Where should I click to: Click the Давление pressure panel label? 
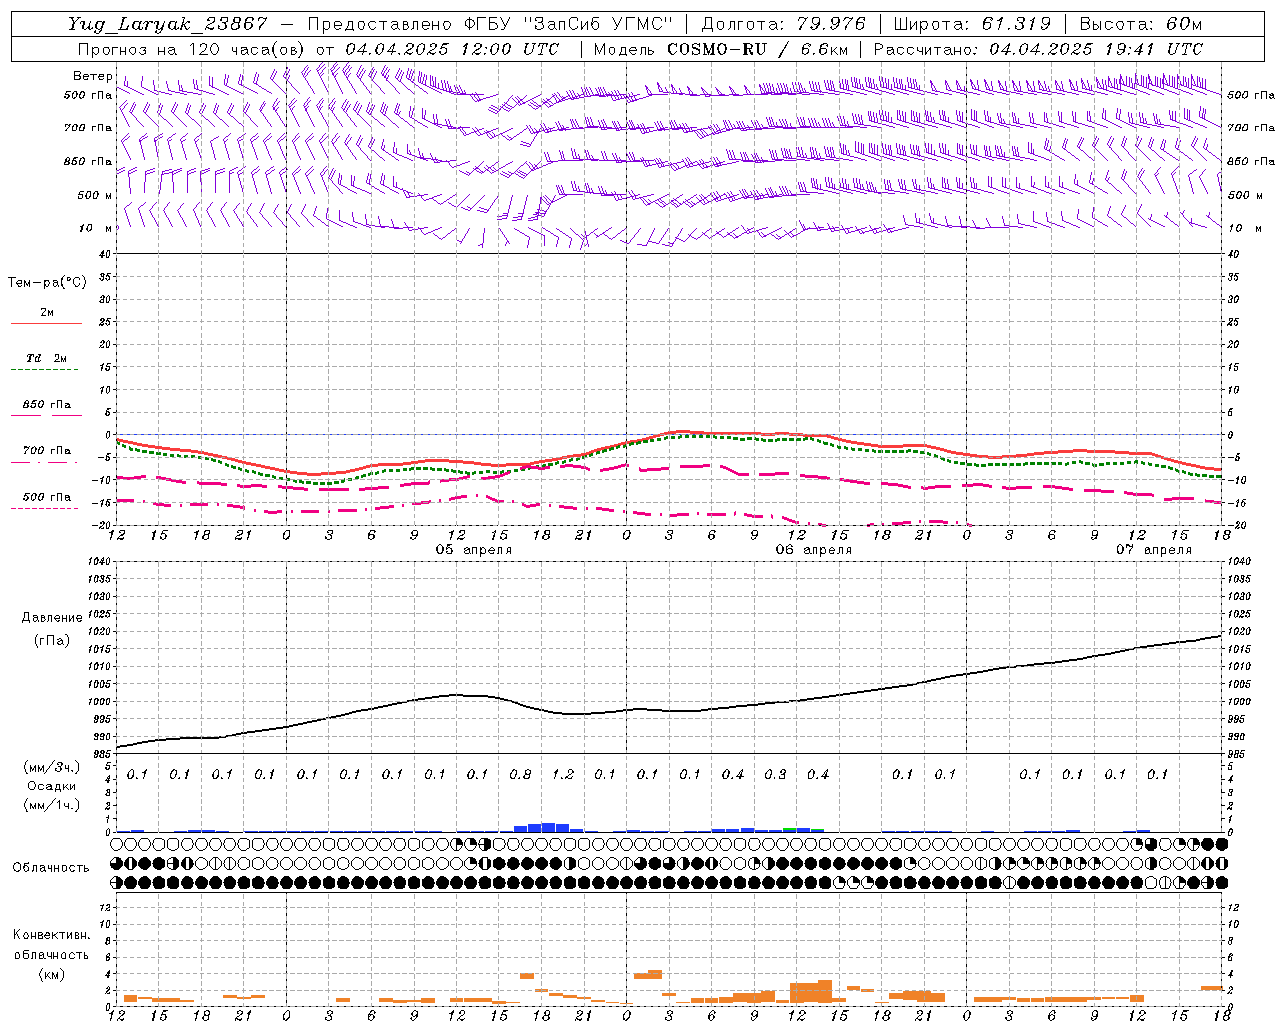pos(52,618)
